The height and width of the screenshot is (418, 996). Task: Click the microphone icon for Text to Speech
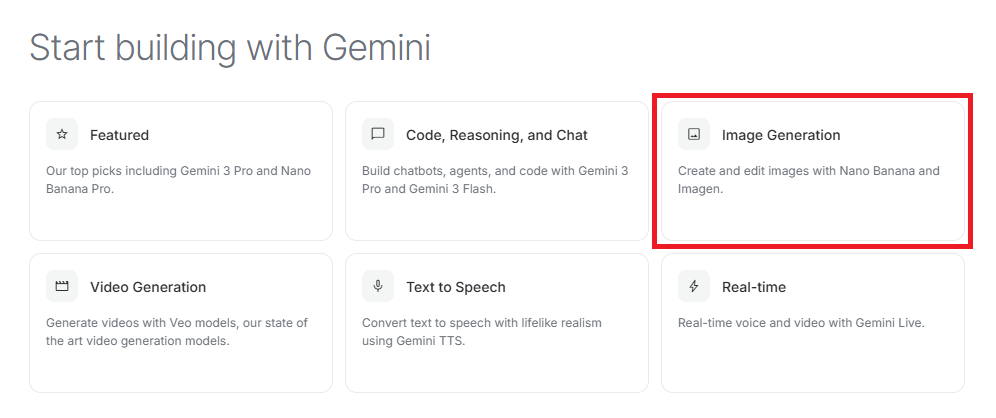(378, 286)
